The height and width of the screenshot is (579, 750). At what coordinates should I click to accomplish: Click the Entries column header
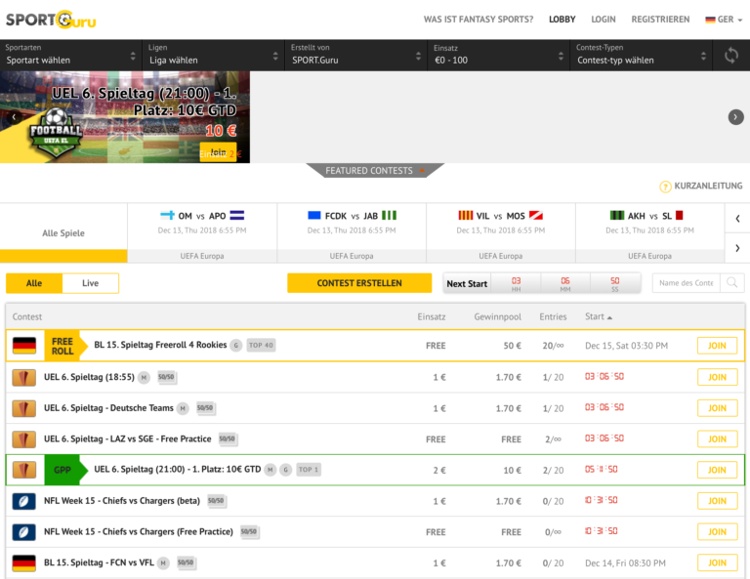click(553, 316)
